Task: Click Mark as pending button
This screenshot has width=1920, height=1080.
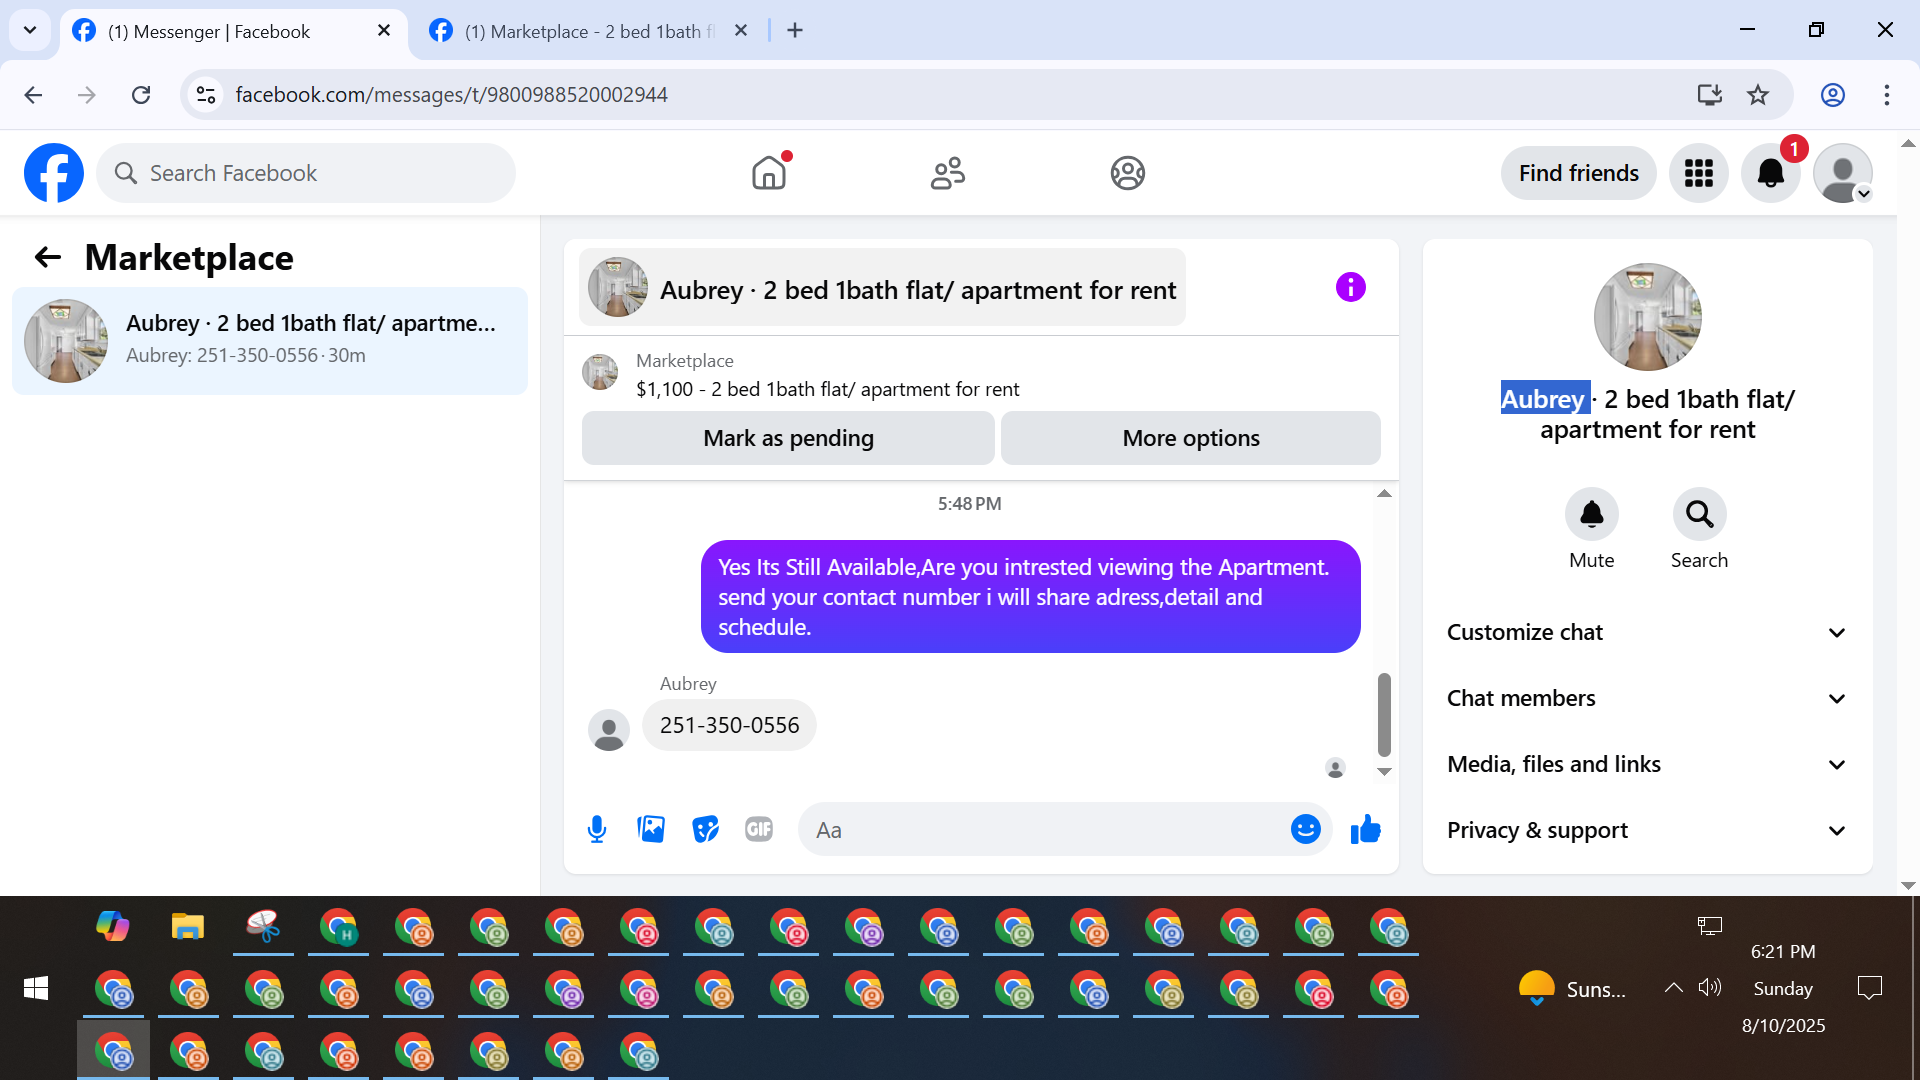Action: [788, 438]
